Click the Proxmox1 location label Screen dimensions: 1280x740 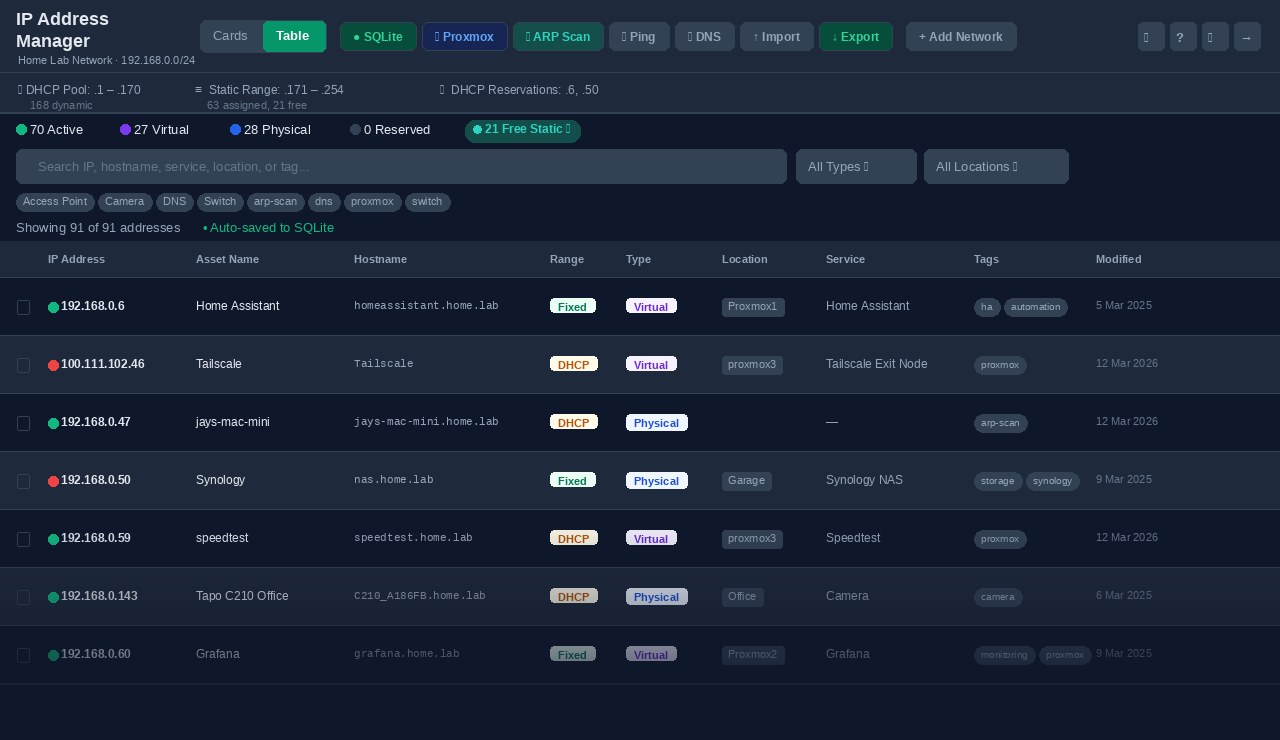pyautogui.click(x=753, y=307)
